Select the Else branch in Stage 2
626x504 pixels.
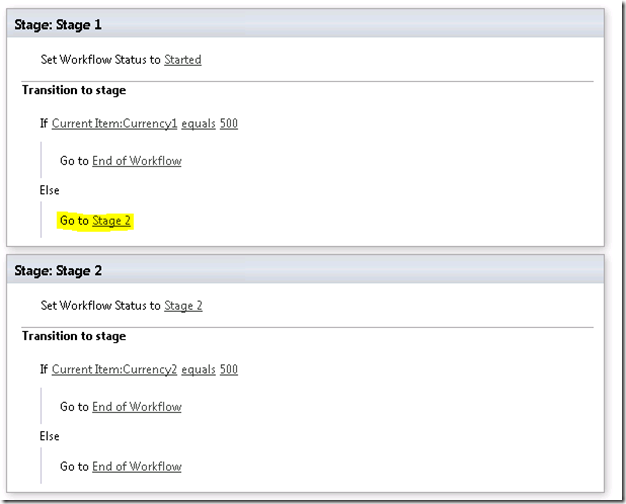[50, 436]
